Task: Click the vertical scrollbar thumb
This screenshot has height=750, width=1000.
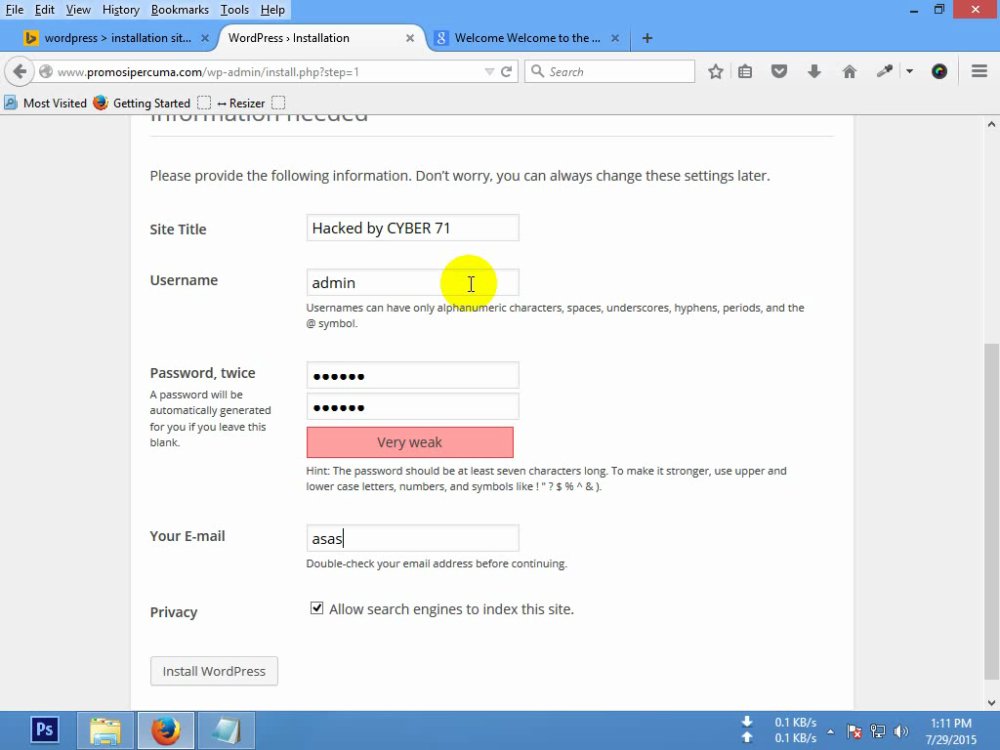Action: 991,512
